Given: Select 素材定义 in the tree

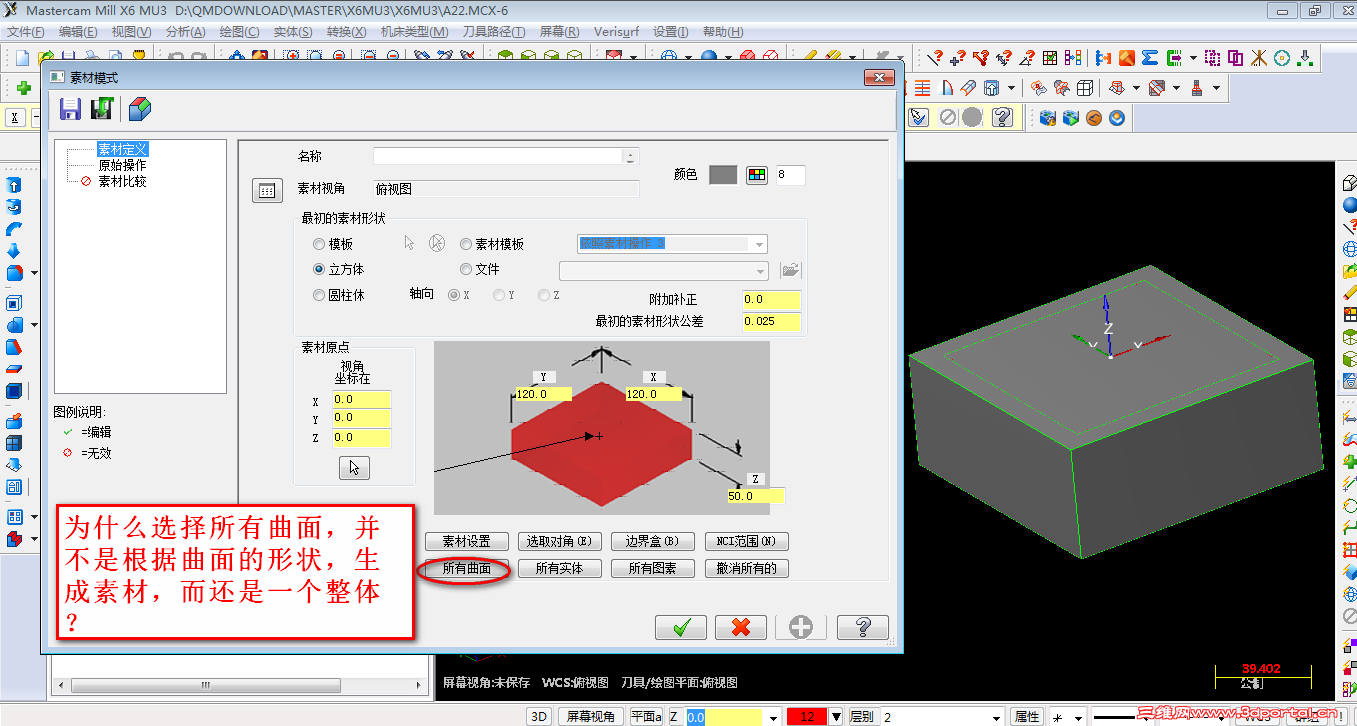Looking at the screenshot, I should tap(123, 149).
